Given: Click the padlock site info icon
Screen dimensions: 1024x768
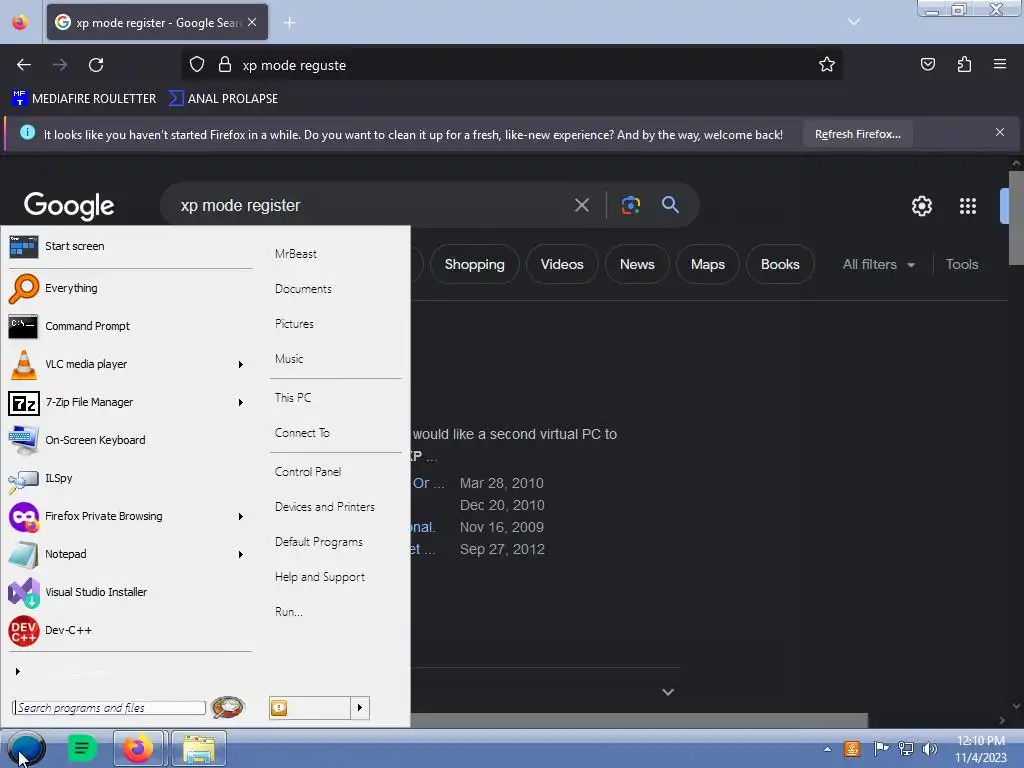Looking at the screenshot, I should (x=225, y=65).
